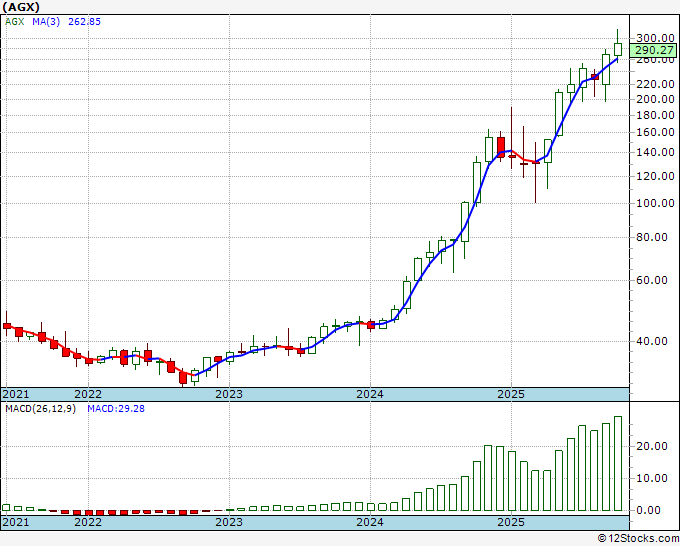The image size is (680, 546).
Task: Click the (AGX) ticker title
Action: click(24, 6)
